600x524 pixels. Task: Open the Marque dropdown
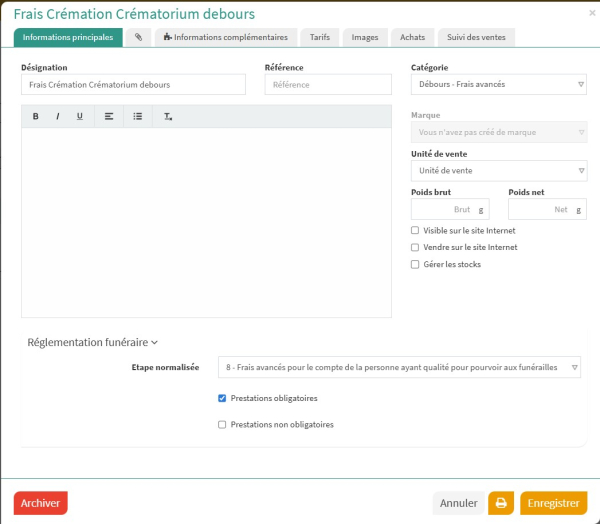point(499,132)
